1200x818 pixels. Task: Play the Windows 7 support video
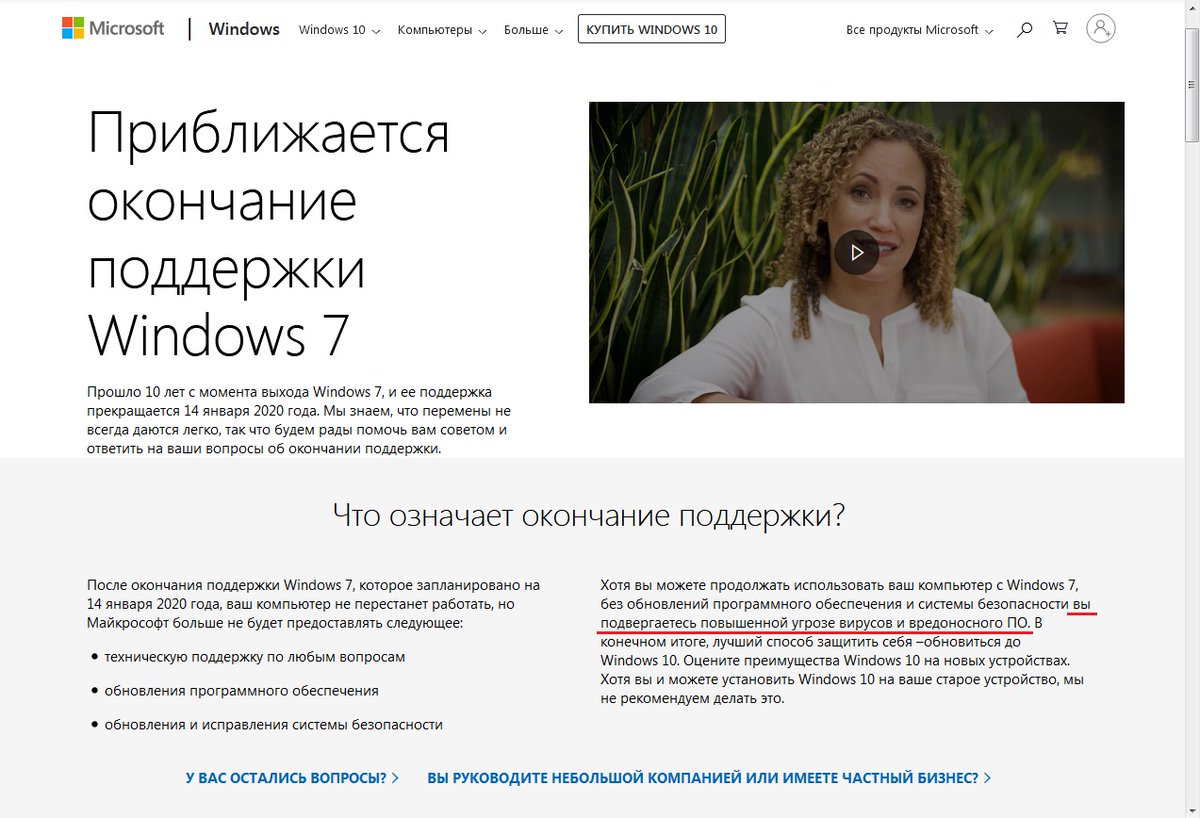point(855,252)
